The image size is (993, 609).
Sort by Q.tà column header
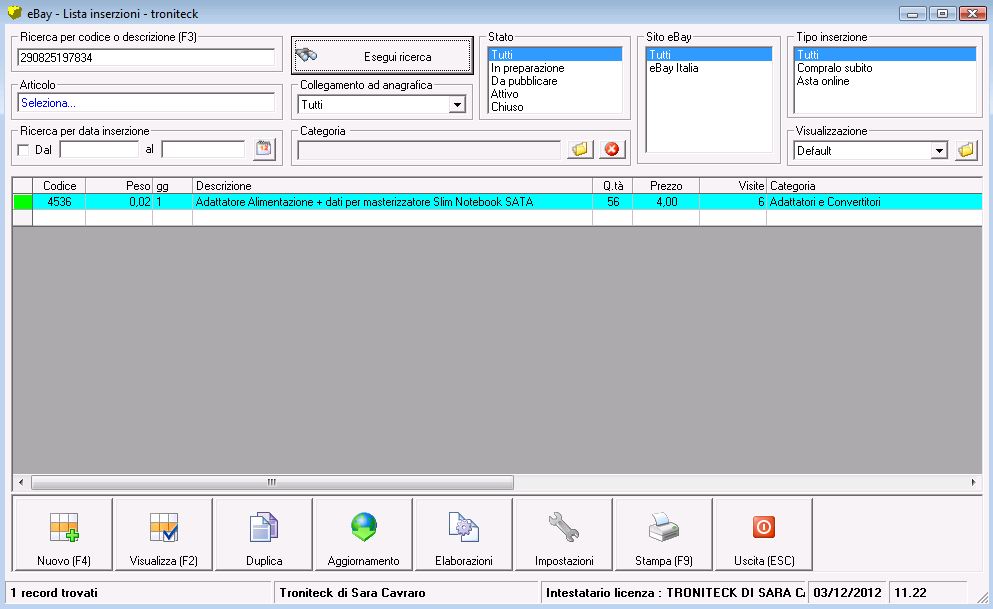[612, 185]
